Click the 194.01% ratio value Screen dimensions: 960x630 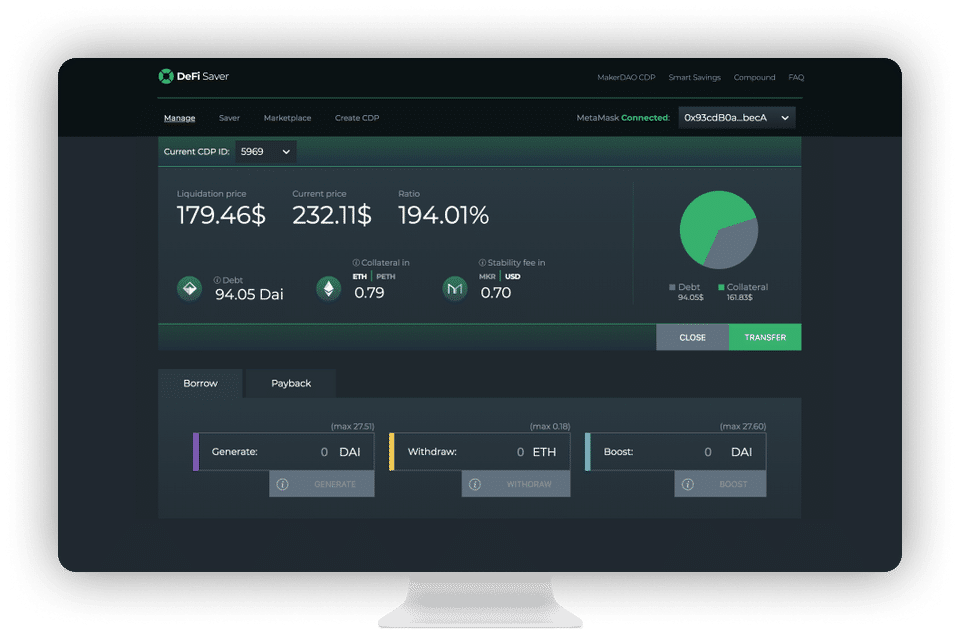[x=444, y=216]
